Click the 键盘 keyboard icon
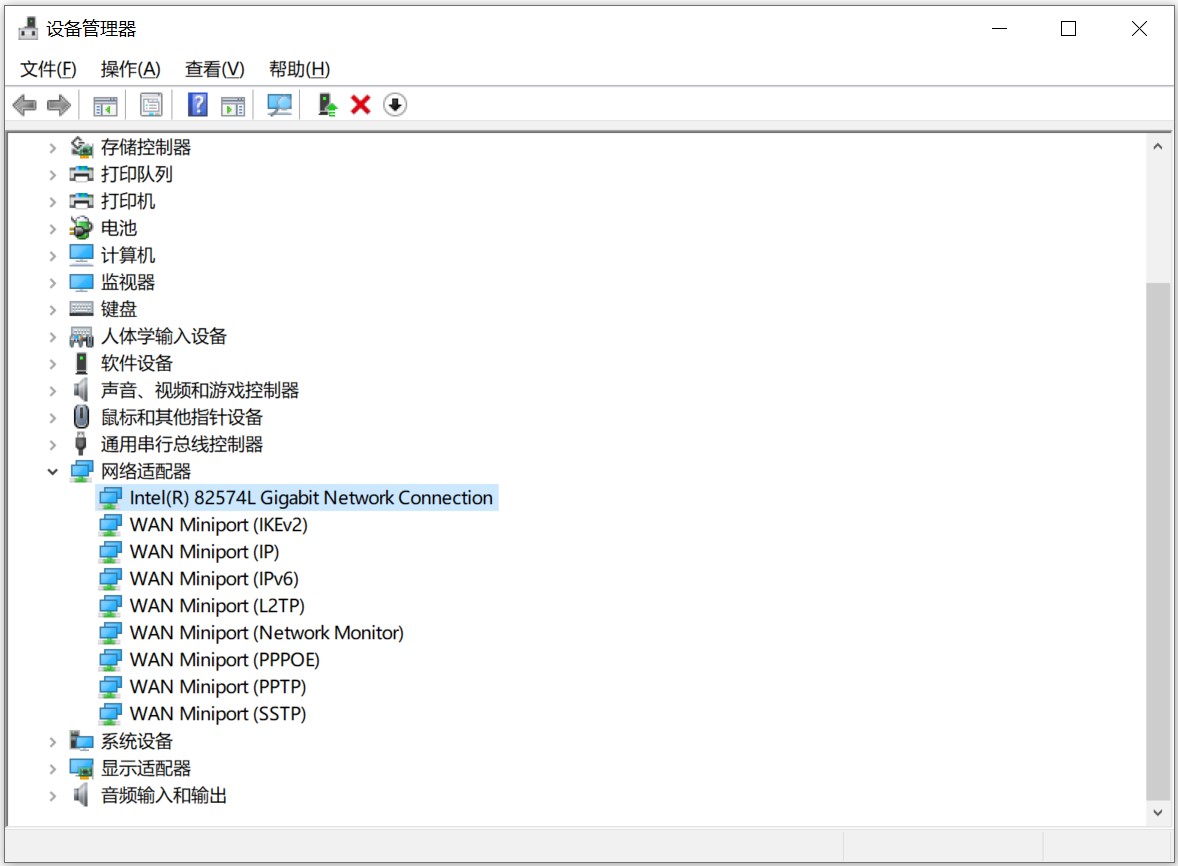 81,309
